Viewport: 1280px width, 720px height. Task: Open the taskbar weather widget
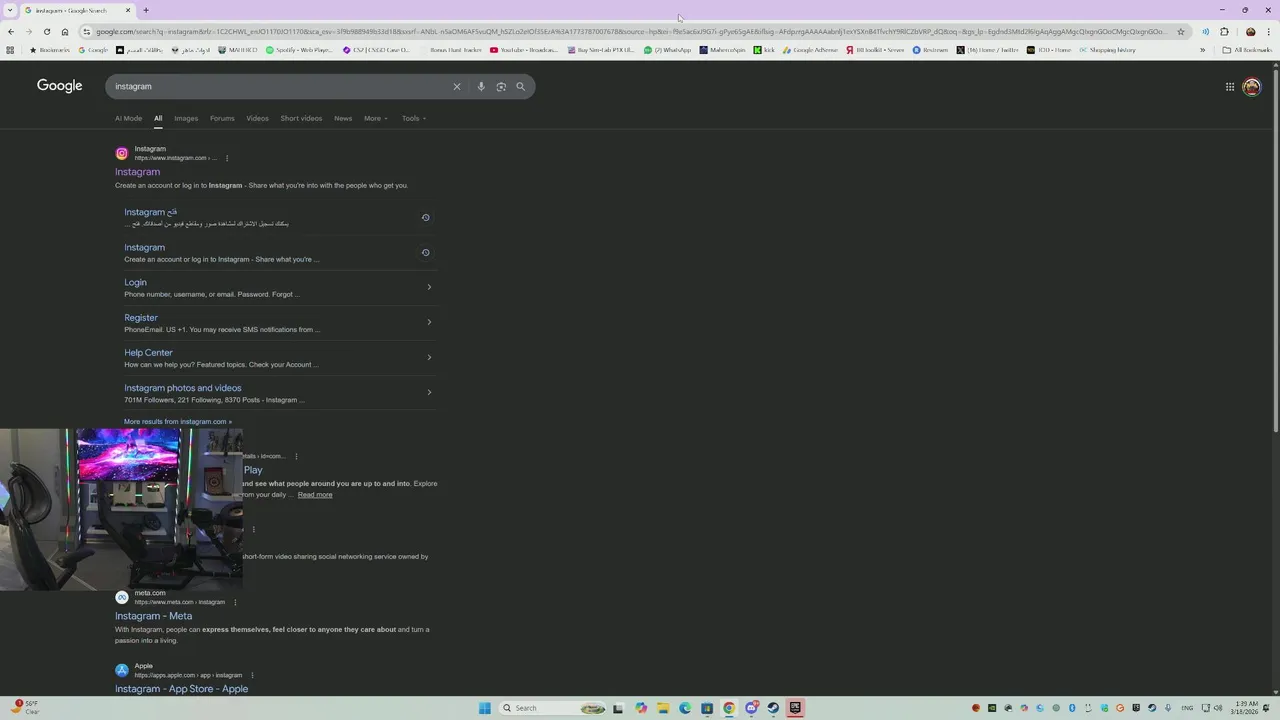point(25,708)
